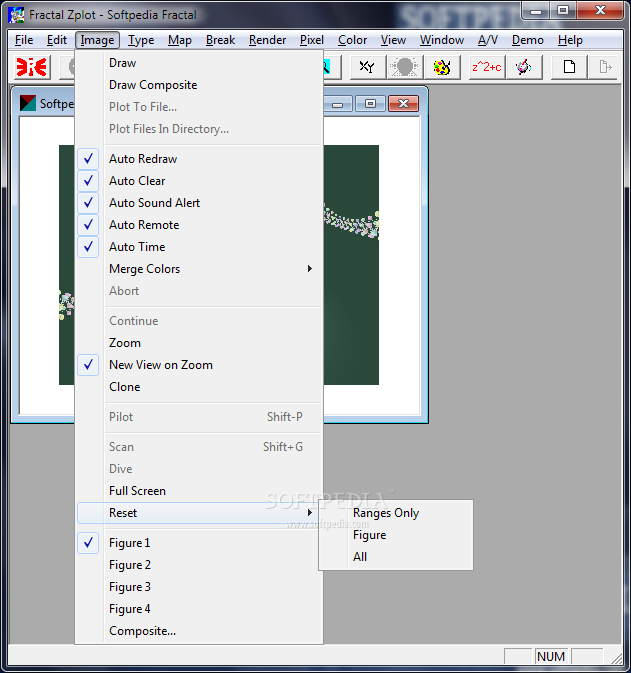
Task: Choose All in the Reset submenu
Action: coord(396,557)
